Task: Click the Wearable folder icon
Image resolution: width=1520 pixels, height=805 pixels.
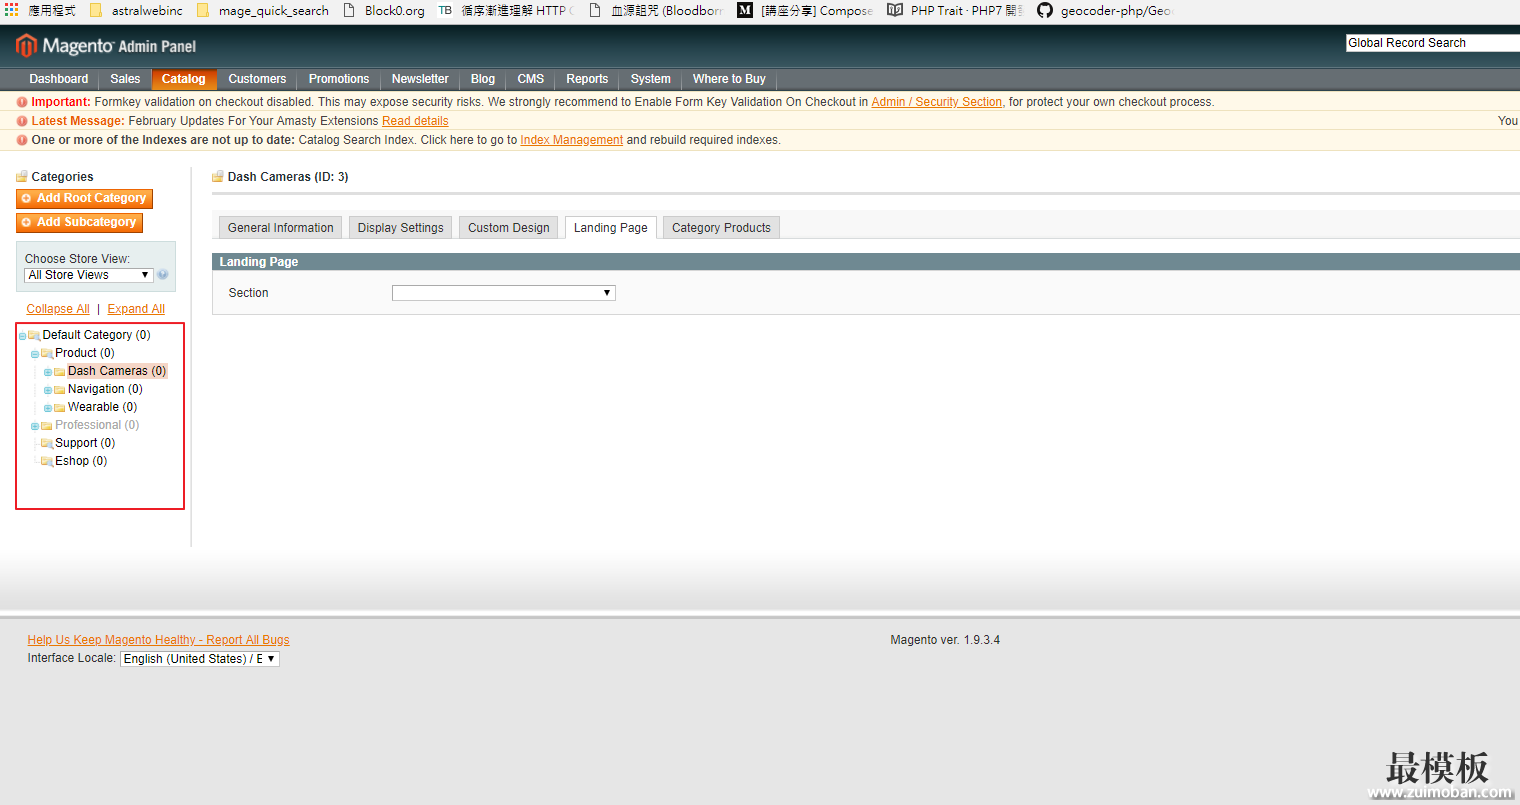Action: pos(59,407)
